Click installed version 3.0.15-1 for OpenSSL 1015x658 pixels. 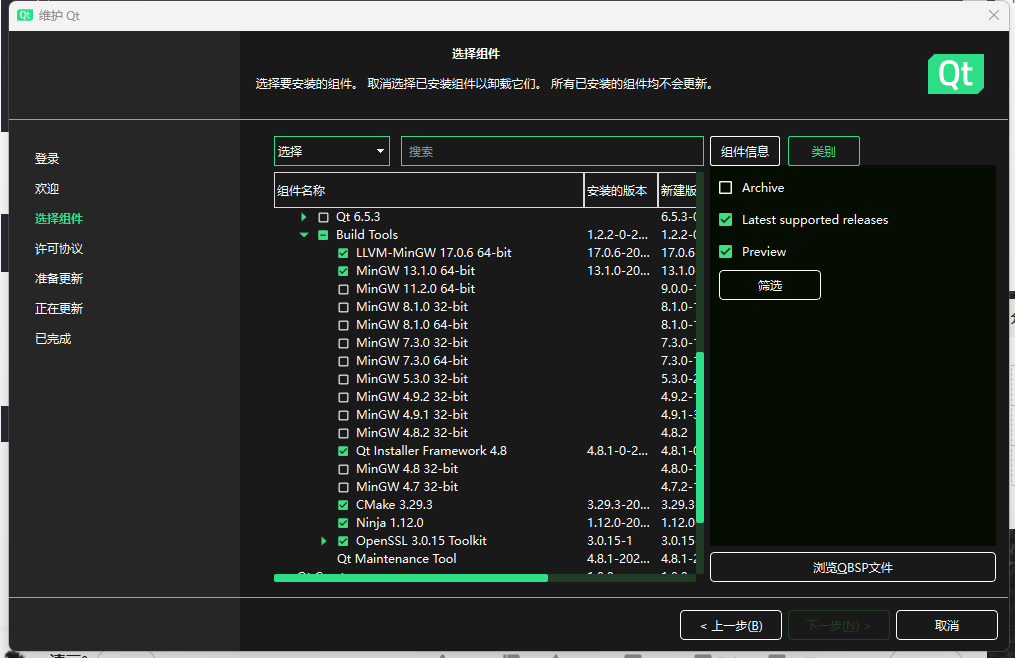point(610,541)
